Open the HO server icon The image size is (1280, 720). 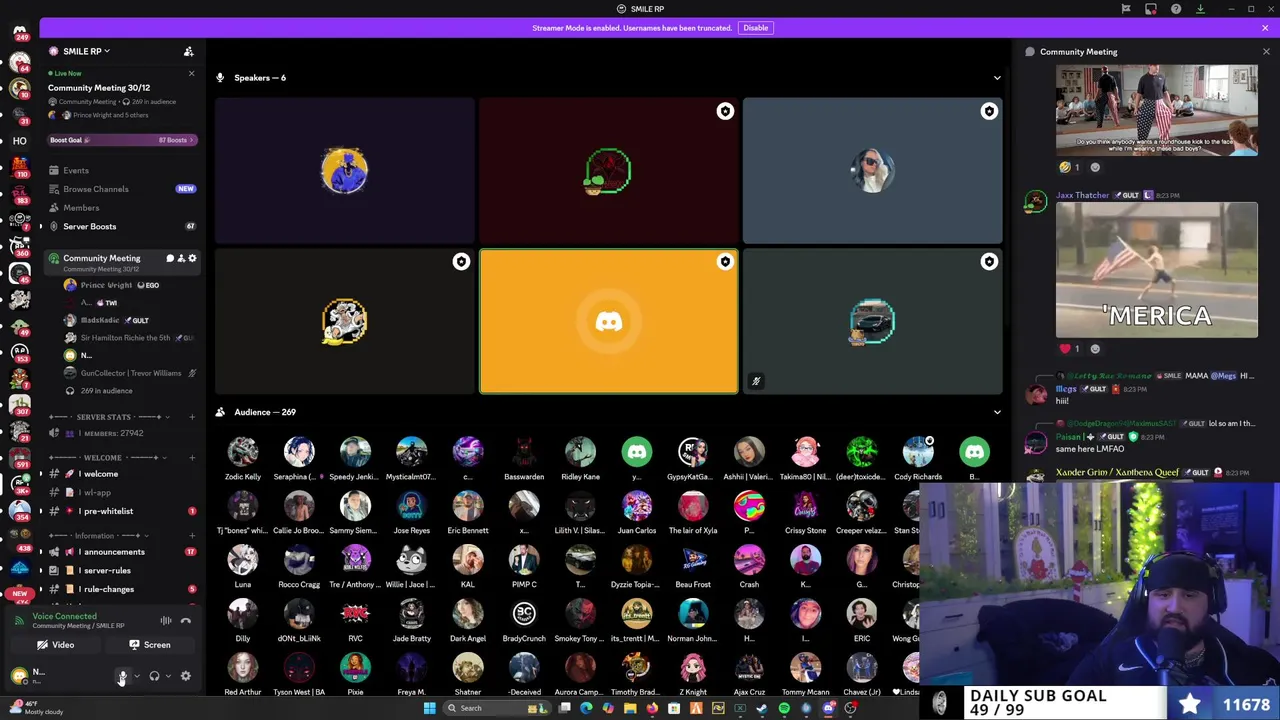click(19, 141)
